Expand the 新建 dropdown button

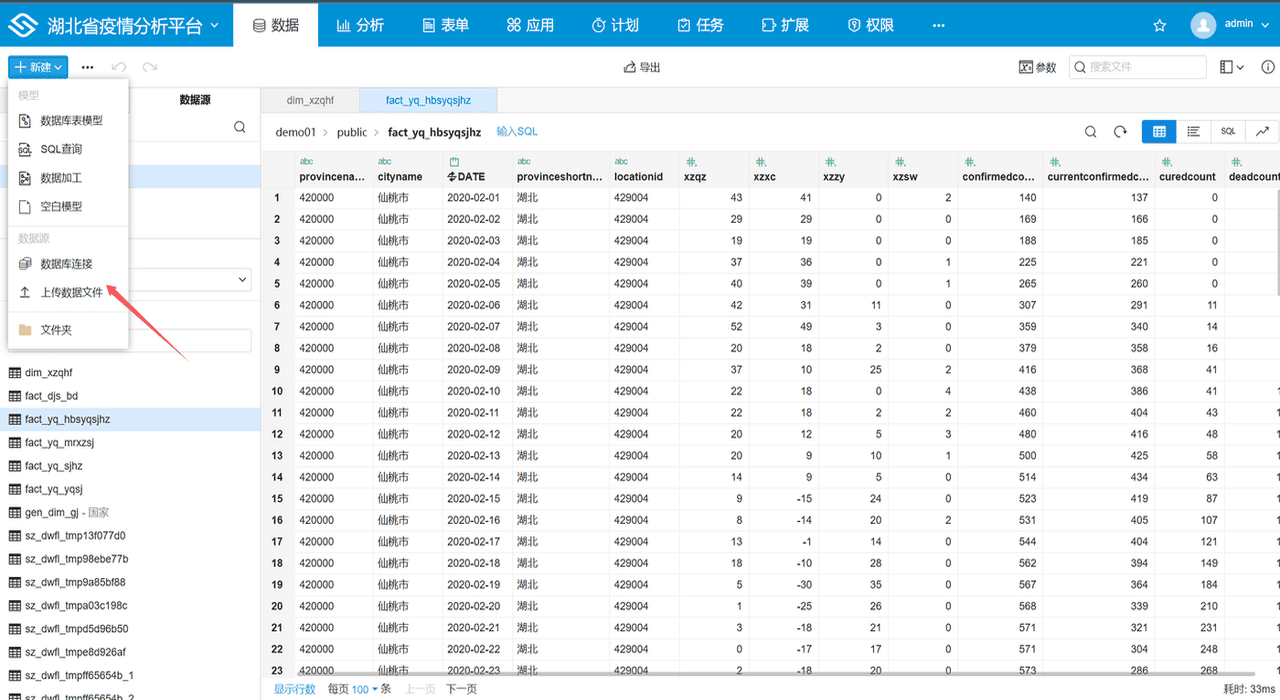pos(38,67)
